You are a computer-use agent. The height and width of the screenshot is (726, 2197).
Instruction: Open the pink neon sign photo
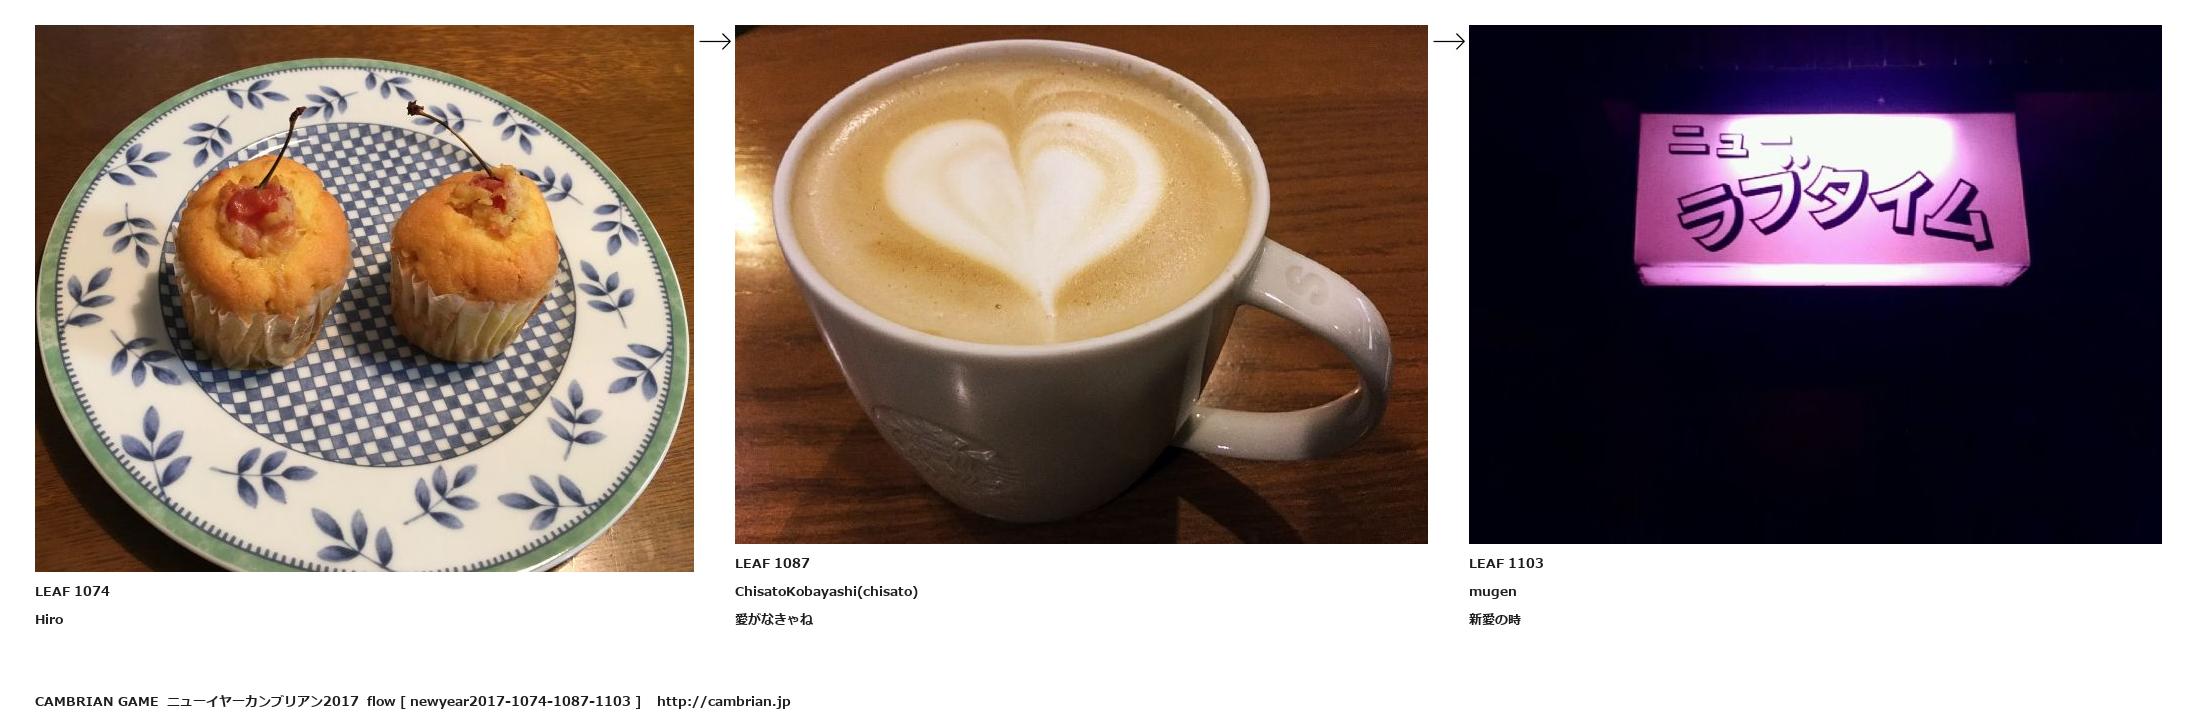[x=1815, y=284]
